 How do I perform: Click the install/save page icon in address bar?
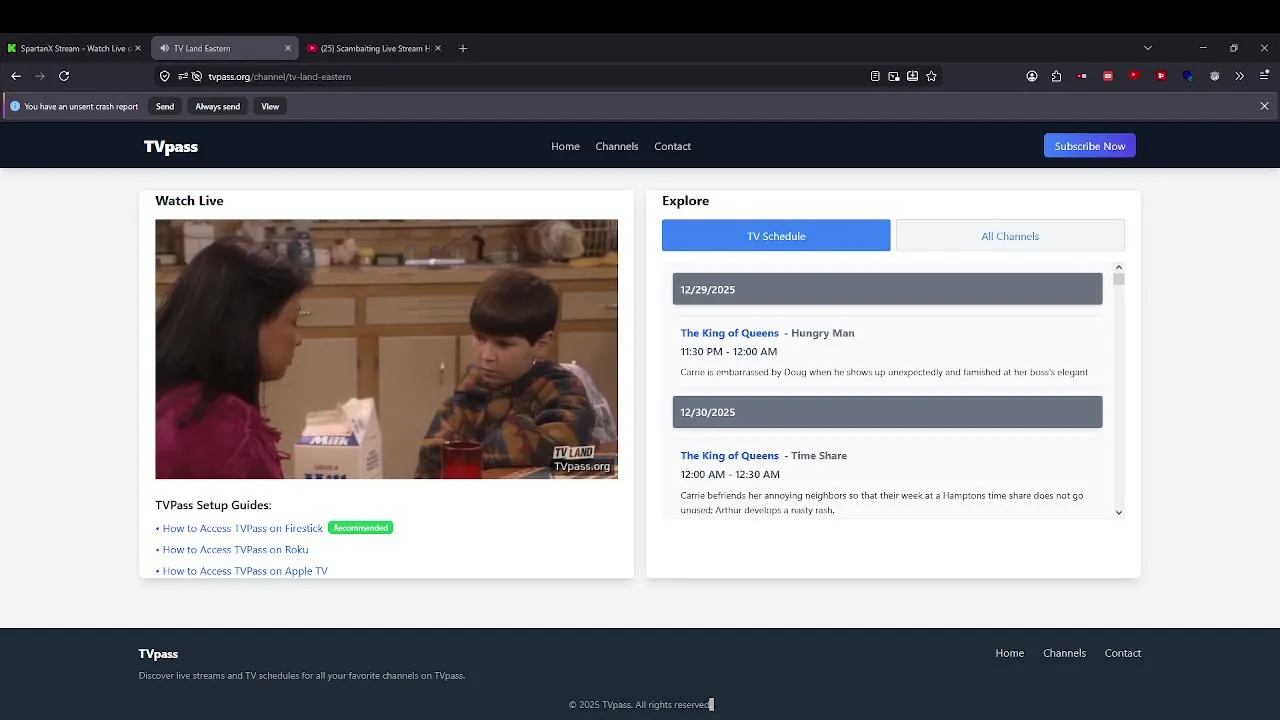click(913, 76)
